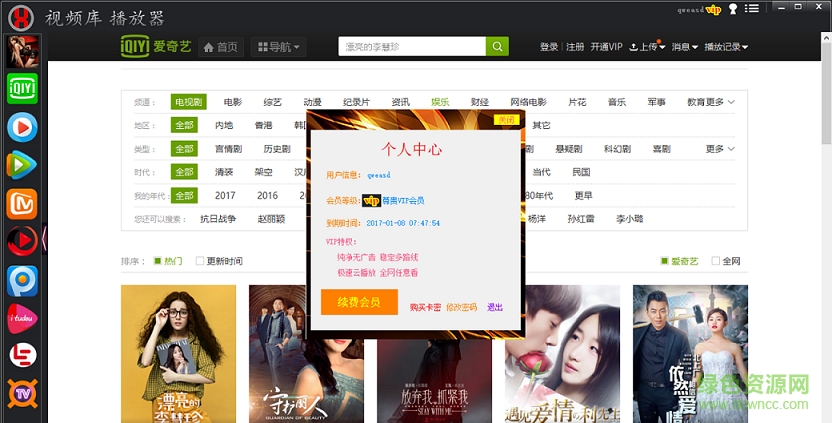Open the PPTV sidebar icon
The height and width of the screenshot is (423, 832).
[x=22, y=281]
